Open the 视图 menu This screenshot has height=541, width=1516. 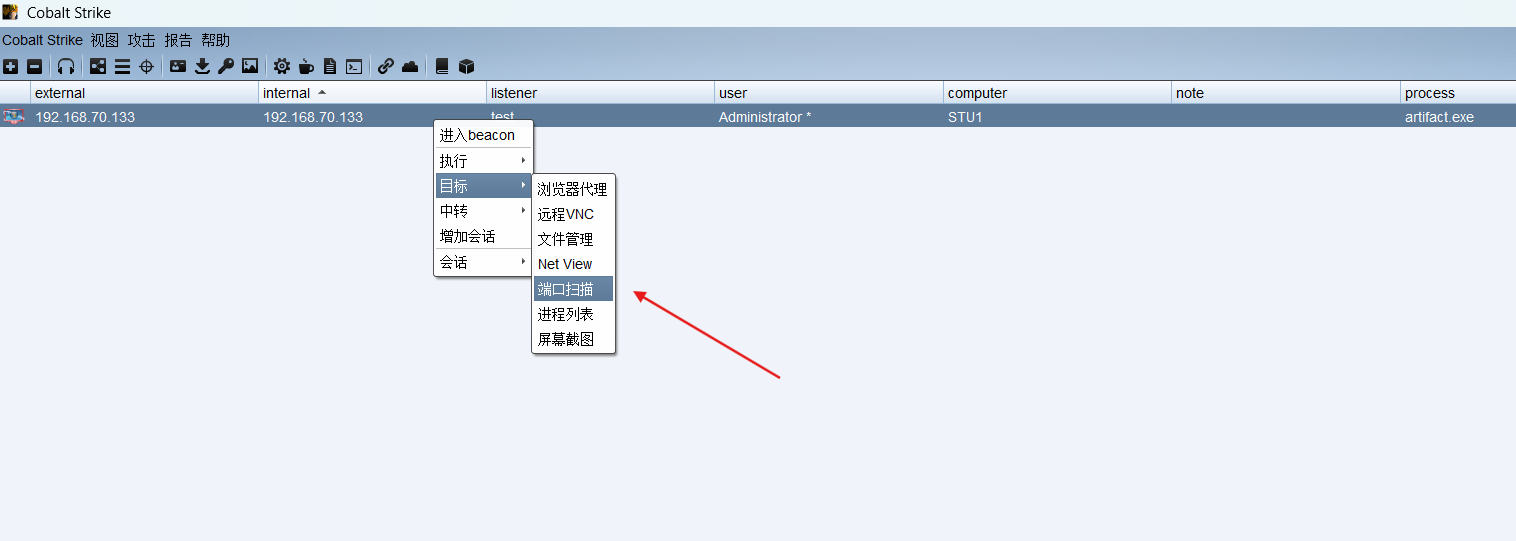104,40
